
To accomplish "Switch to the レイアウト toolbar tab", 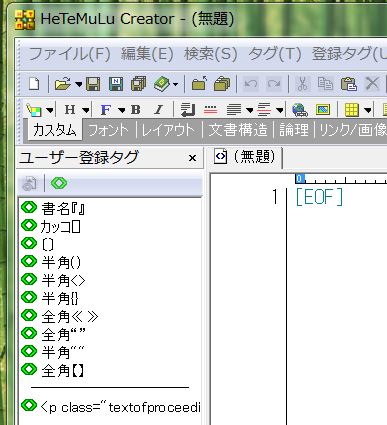I will point(169,130).
